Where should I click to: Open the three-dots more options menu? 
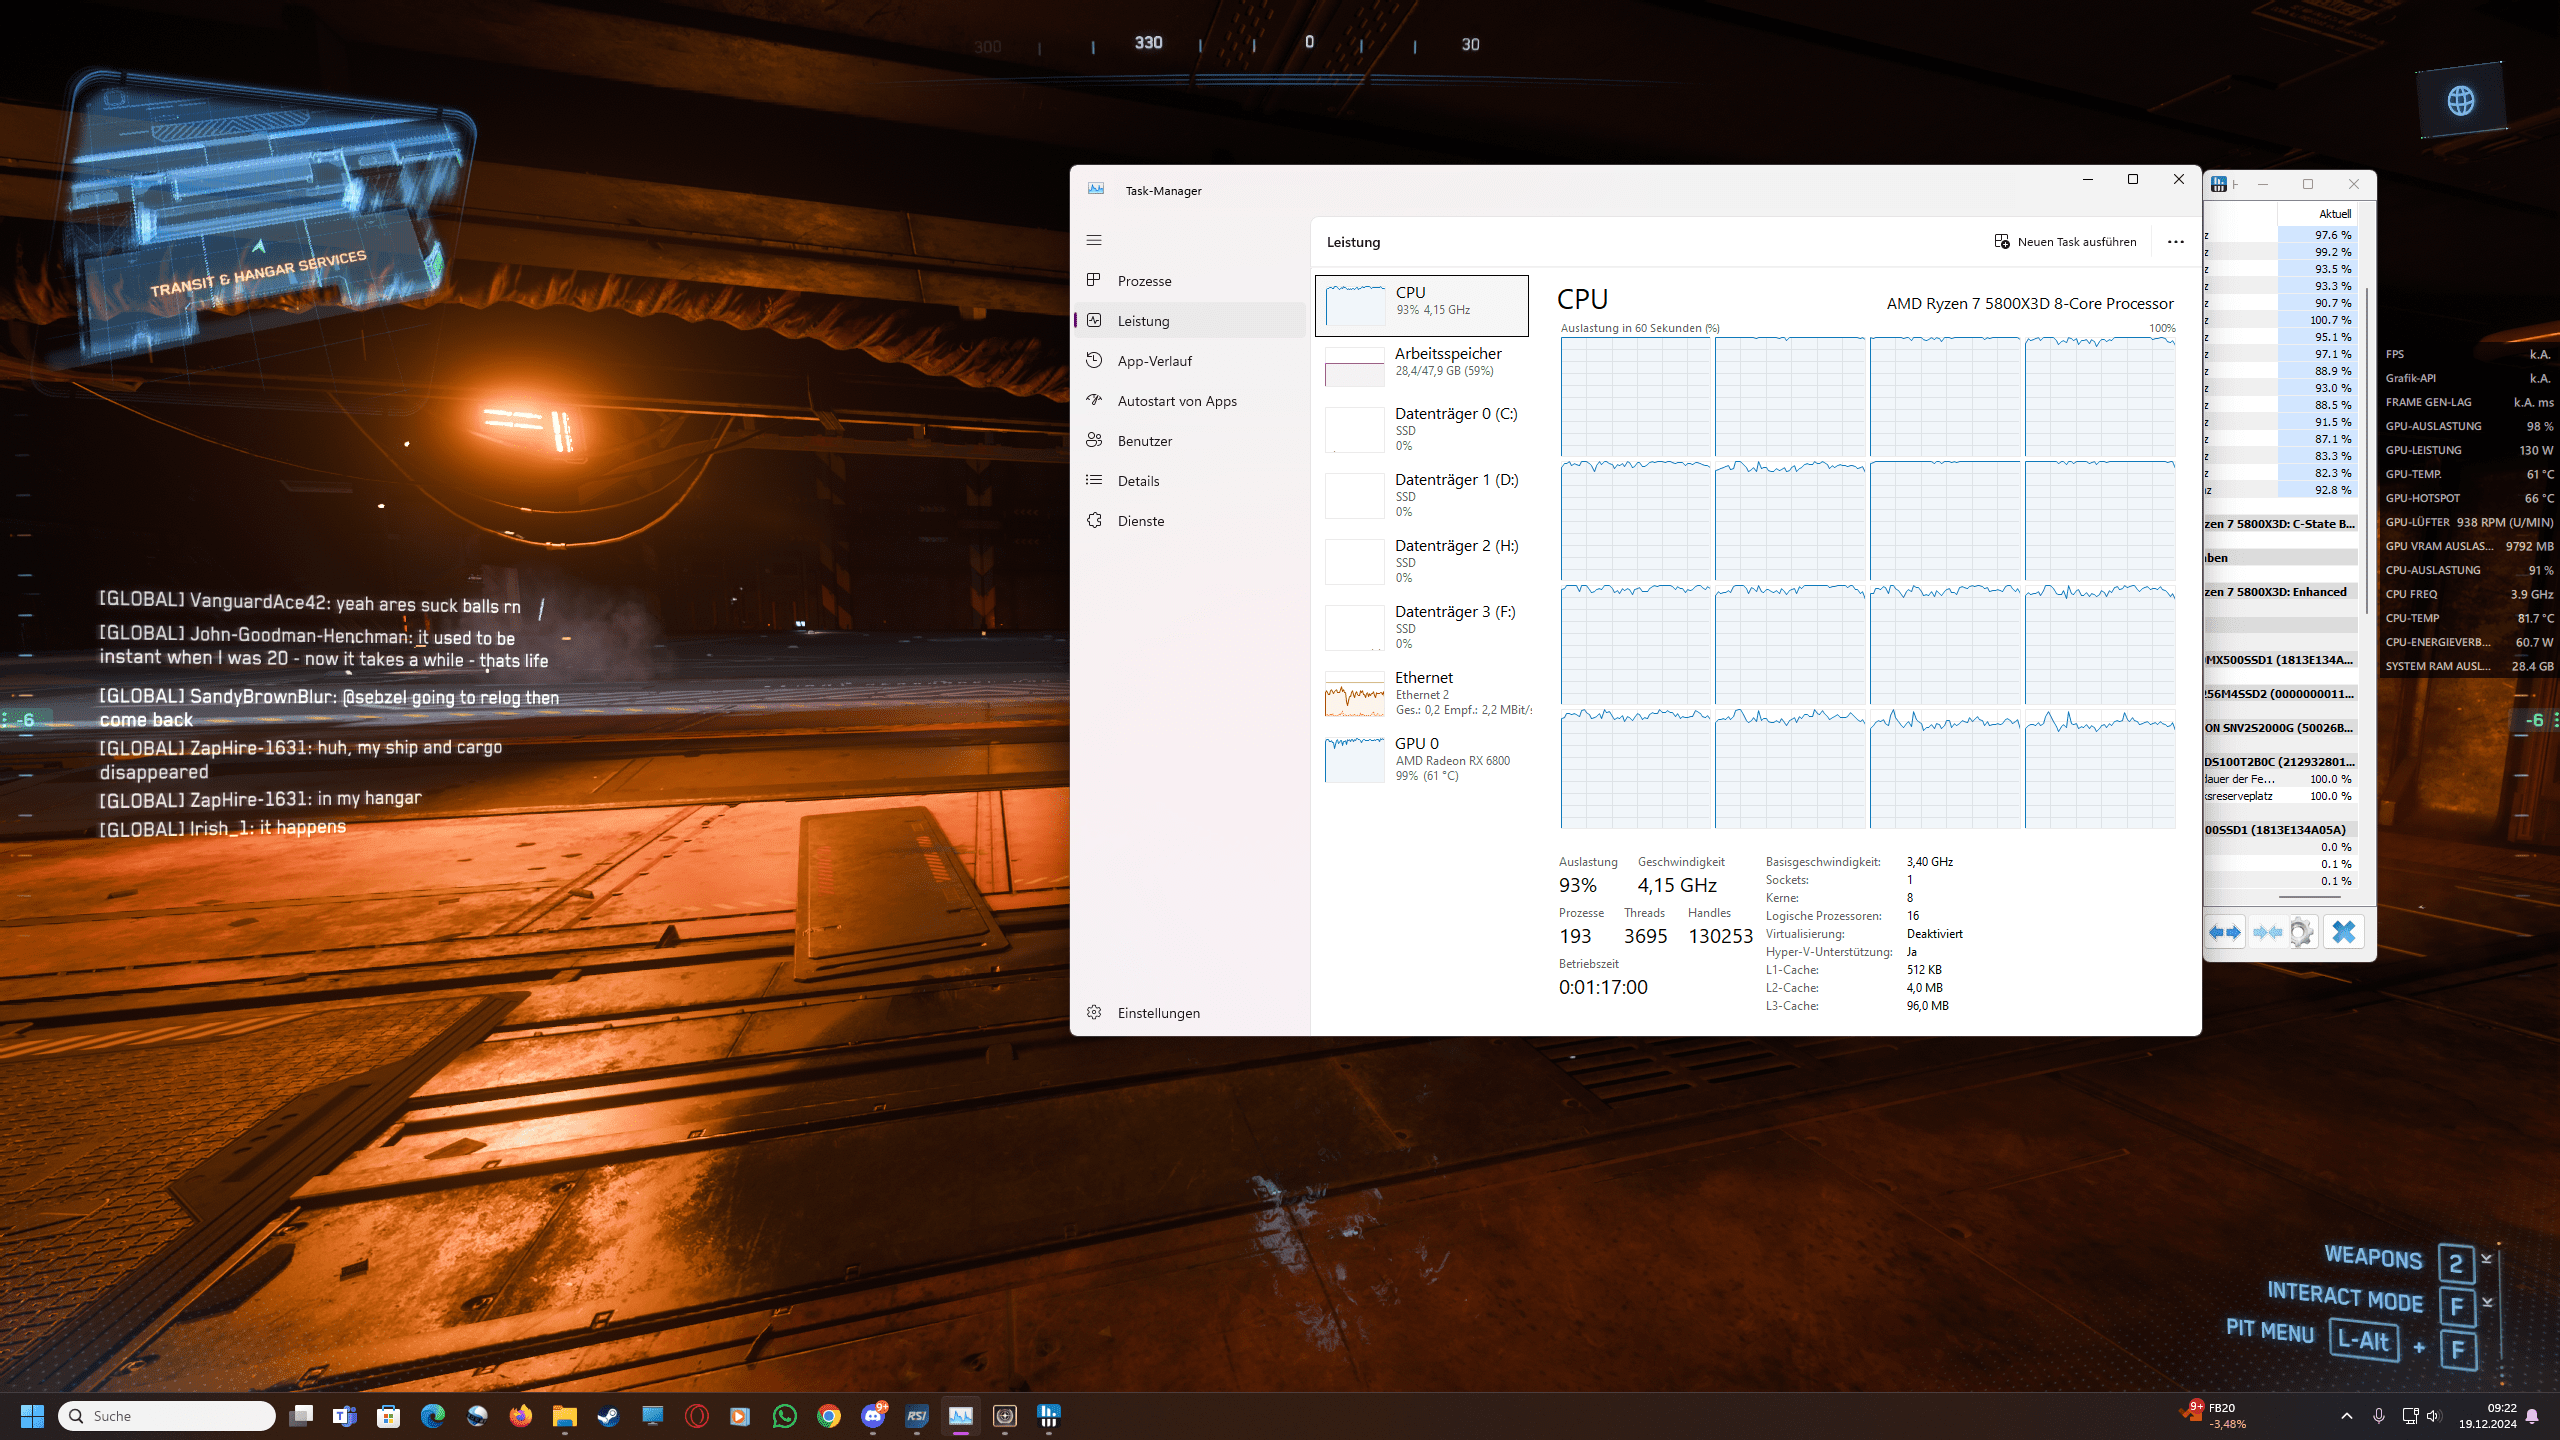click(2175, 242)
